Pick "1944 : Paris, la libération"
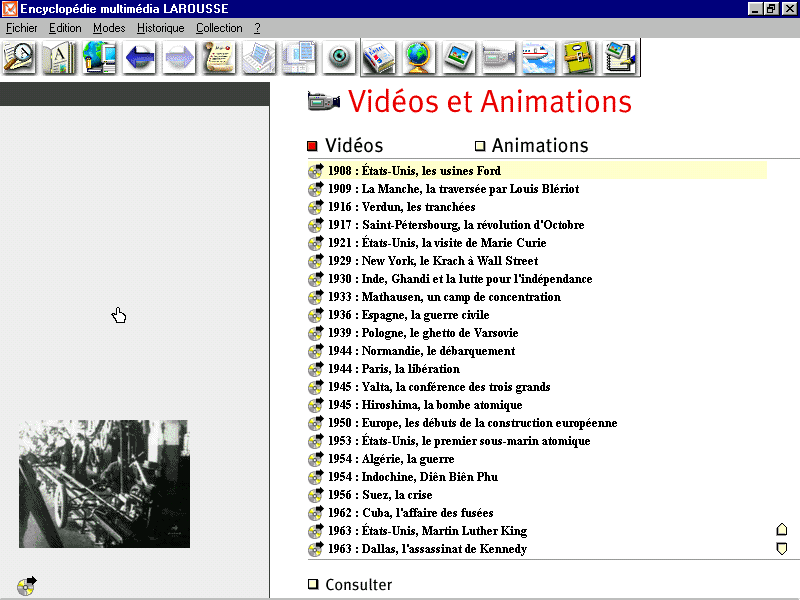This screenshot has width=800, height=600. tap(384, 369)
